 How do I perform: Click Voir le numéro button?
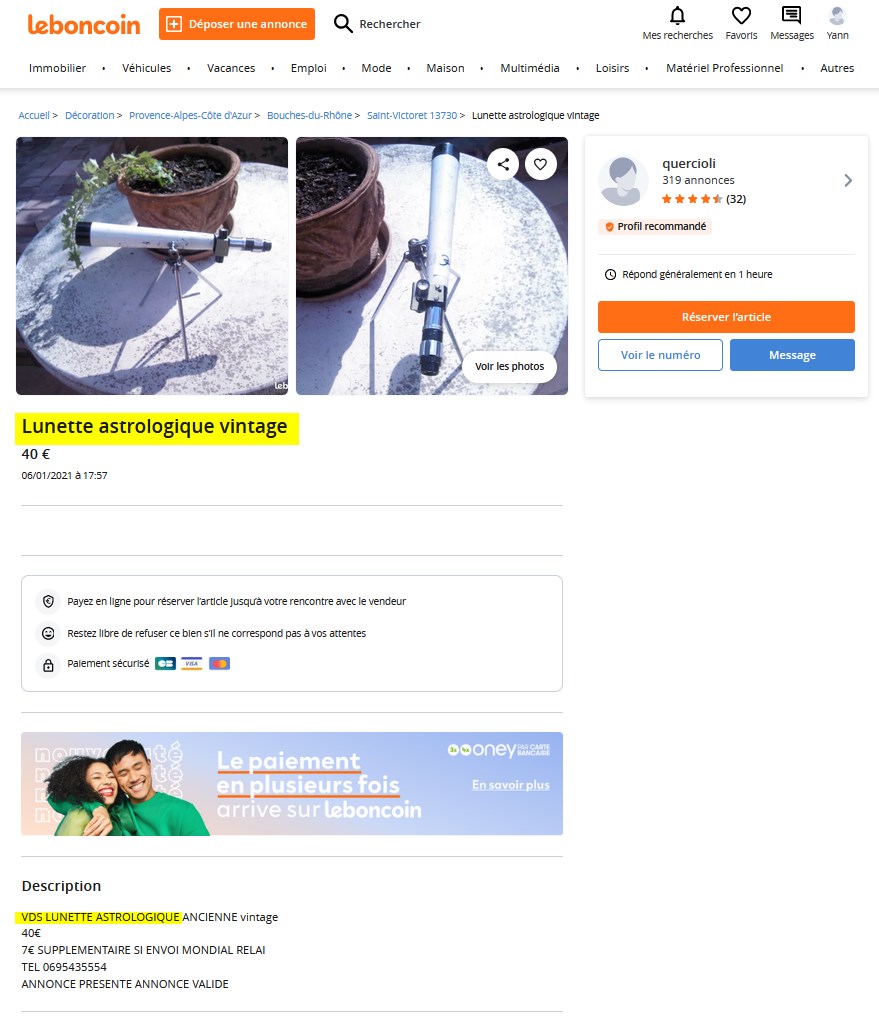(660, 355)
